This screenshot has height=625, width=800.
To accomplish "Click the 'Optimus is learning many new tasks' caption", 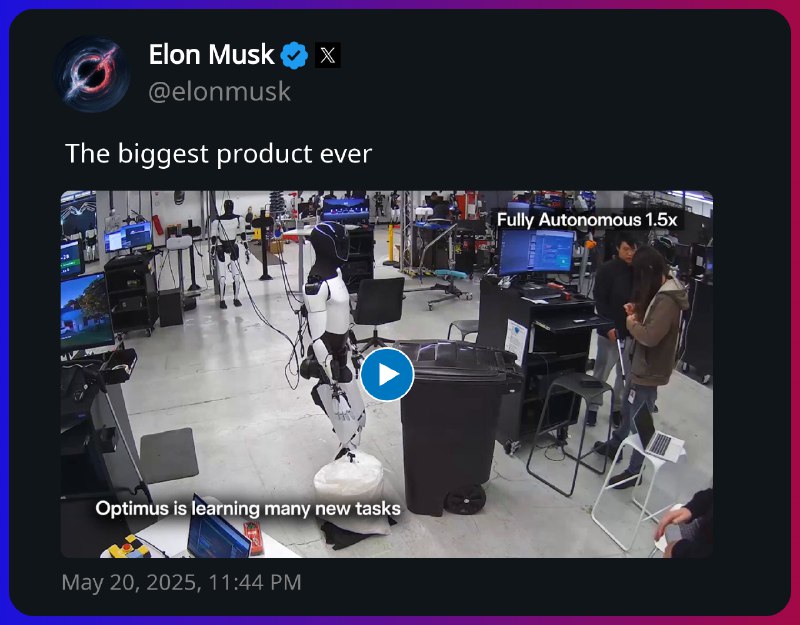I will 248,509.
